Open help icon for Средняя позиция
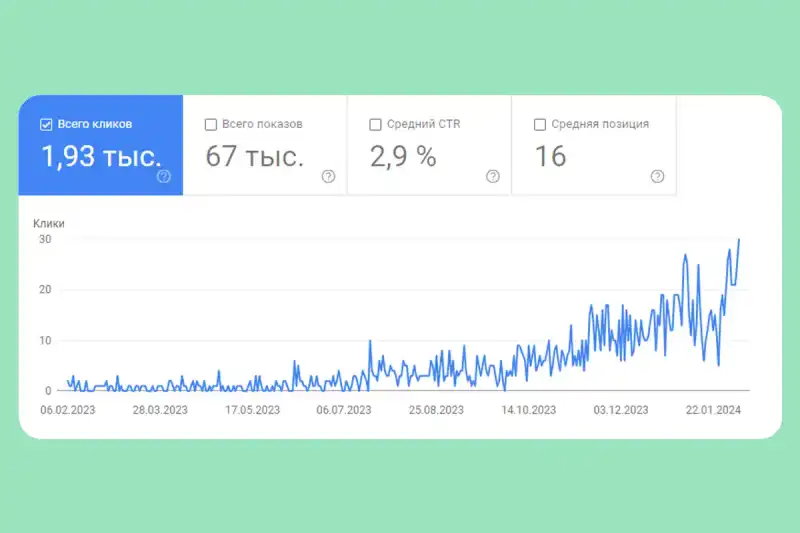This screenshot has height=533, width=800. (657, 177)
